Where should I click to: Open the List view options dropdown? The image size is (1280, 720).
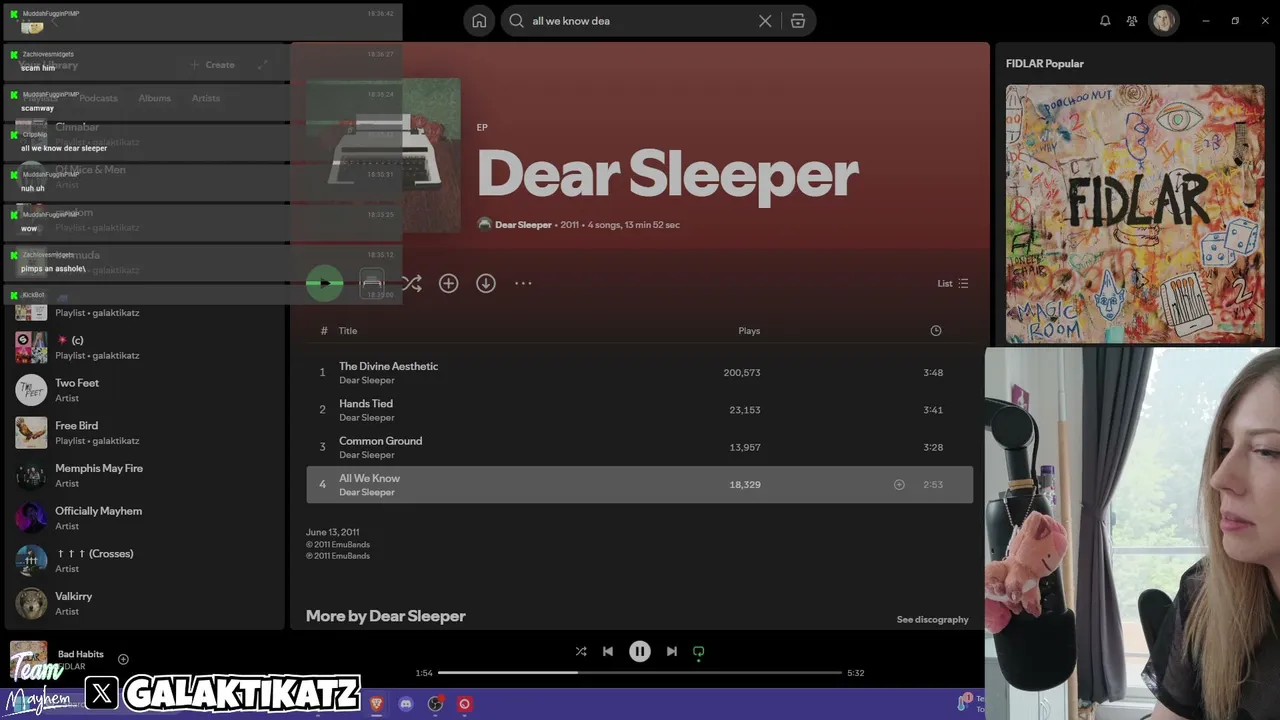953,284
